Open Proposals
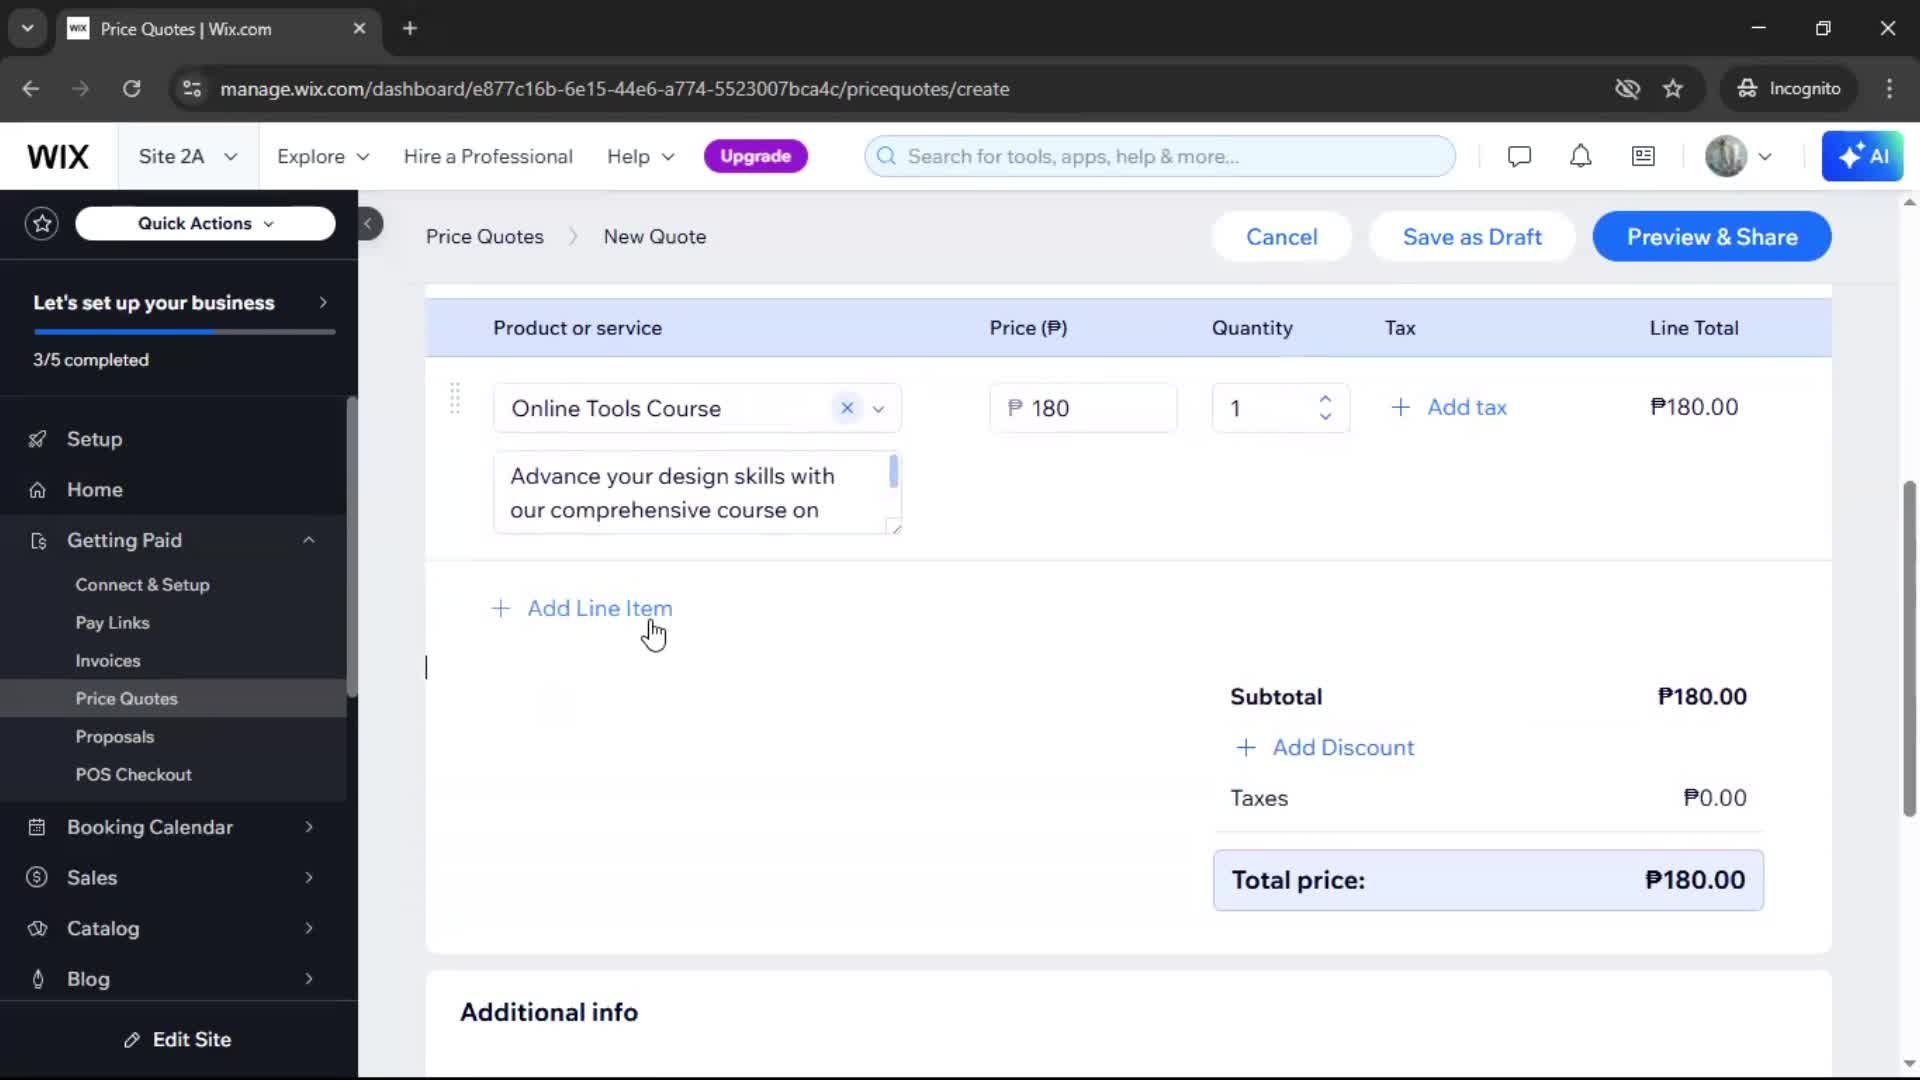This screenshot has height=1080, width=1920. (x=114, y=737)
